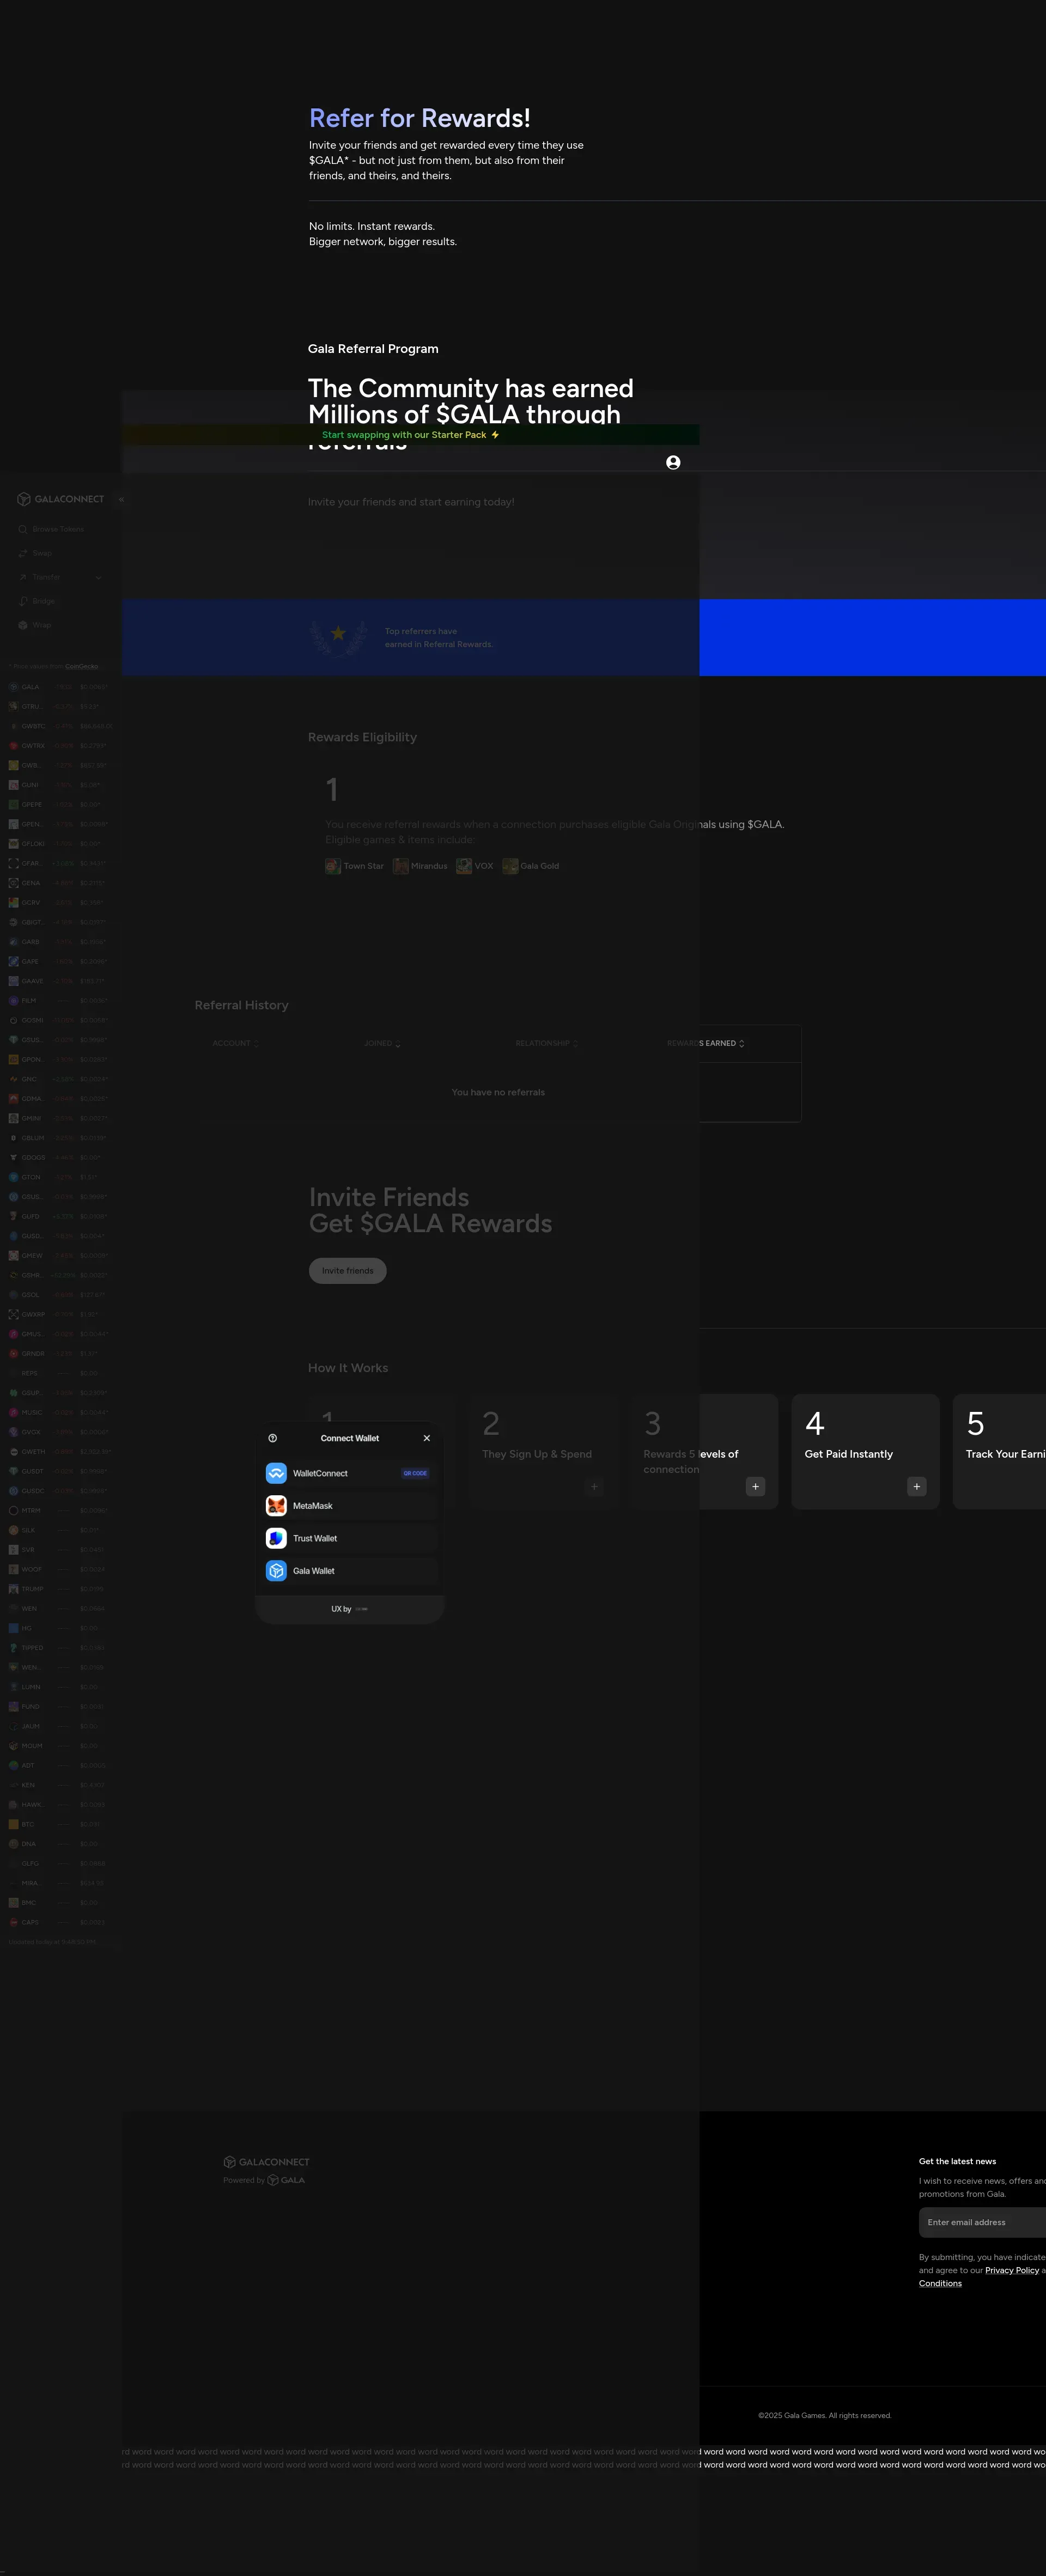Pick the Trust Wallet shield icon
The width and height of the screenshot is (1046, 2576).
277,1538
